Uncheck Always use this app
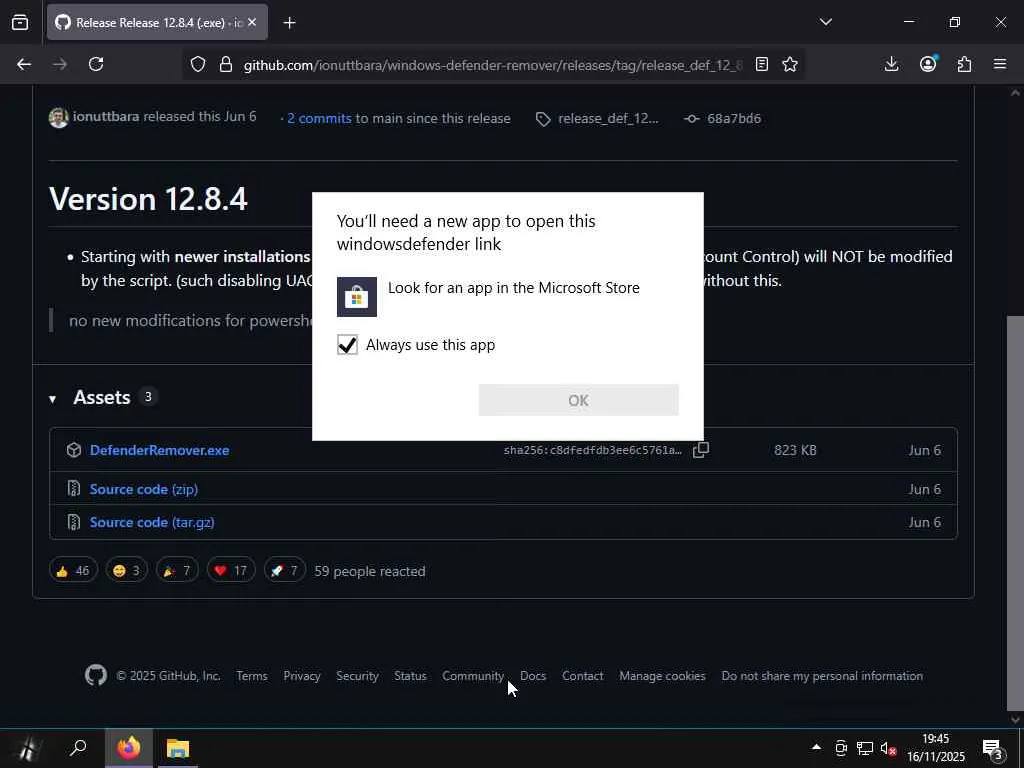1024x768 pixels. [x=347, y=344]
